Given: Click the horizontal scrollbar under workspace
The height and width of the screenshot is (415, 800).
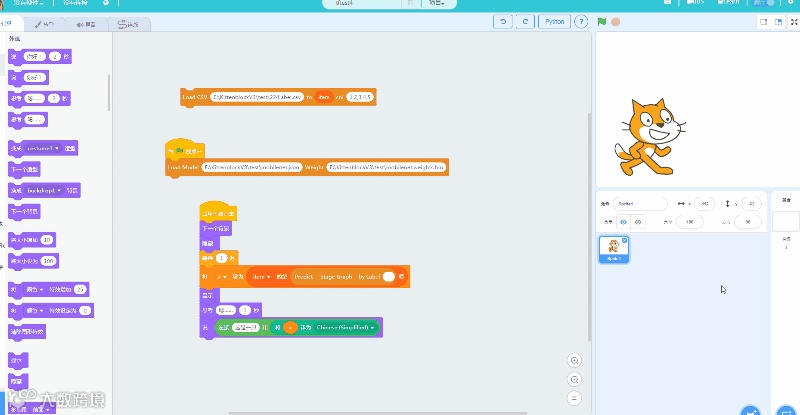Looking at the screenshot, I should click(x=378, y=413).
